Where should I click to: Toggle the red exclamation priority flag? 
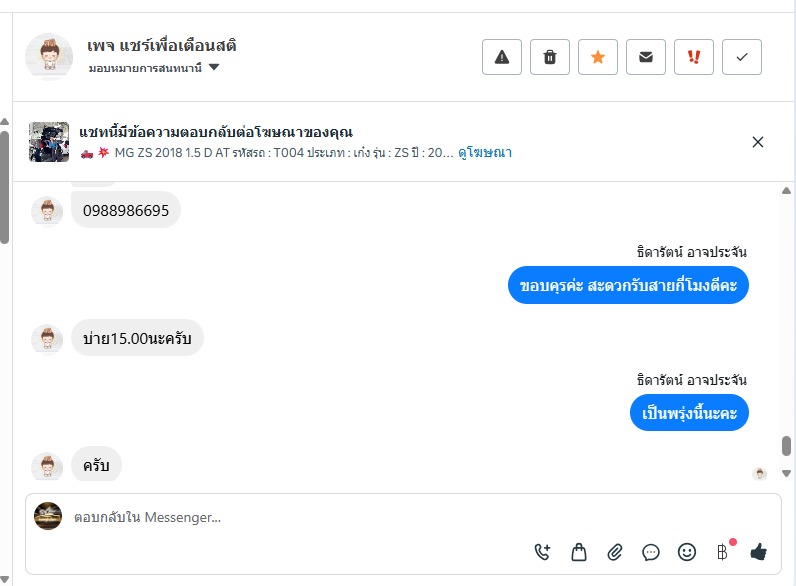click(x=694, y=57)
